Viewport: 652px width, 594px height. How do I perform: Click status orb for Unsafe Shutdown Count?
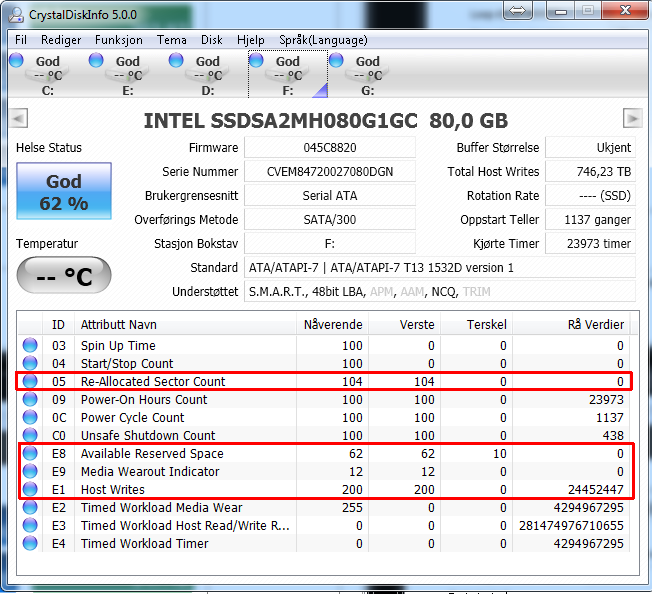pos(30,435)
